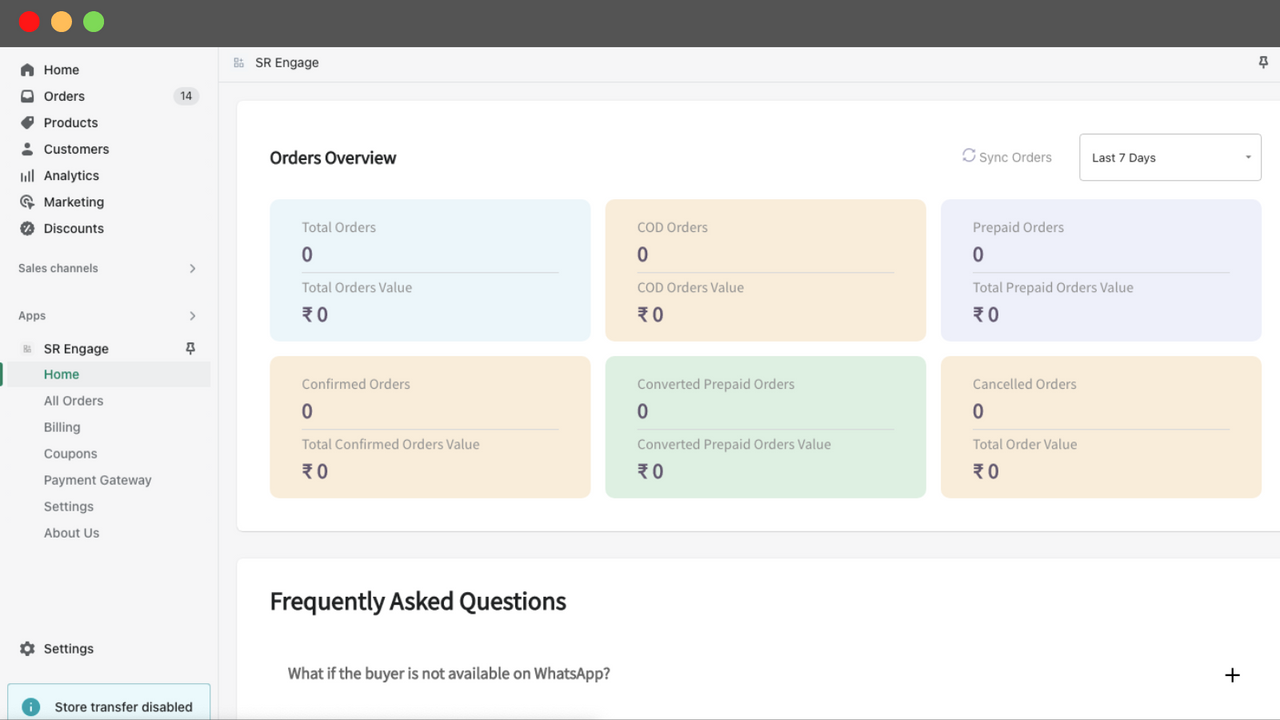
Task: Click the Prepaid Orders card
Action: (x=1101, y=270)
